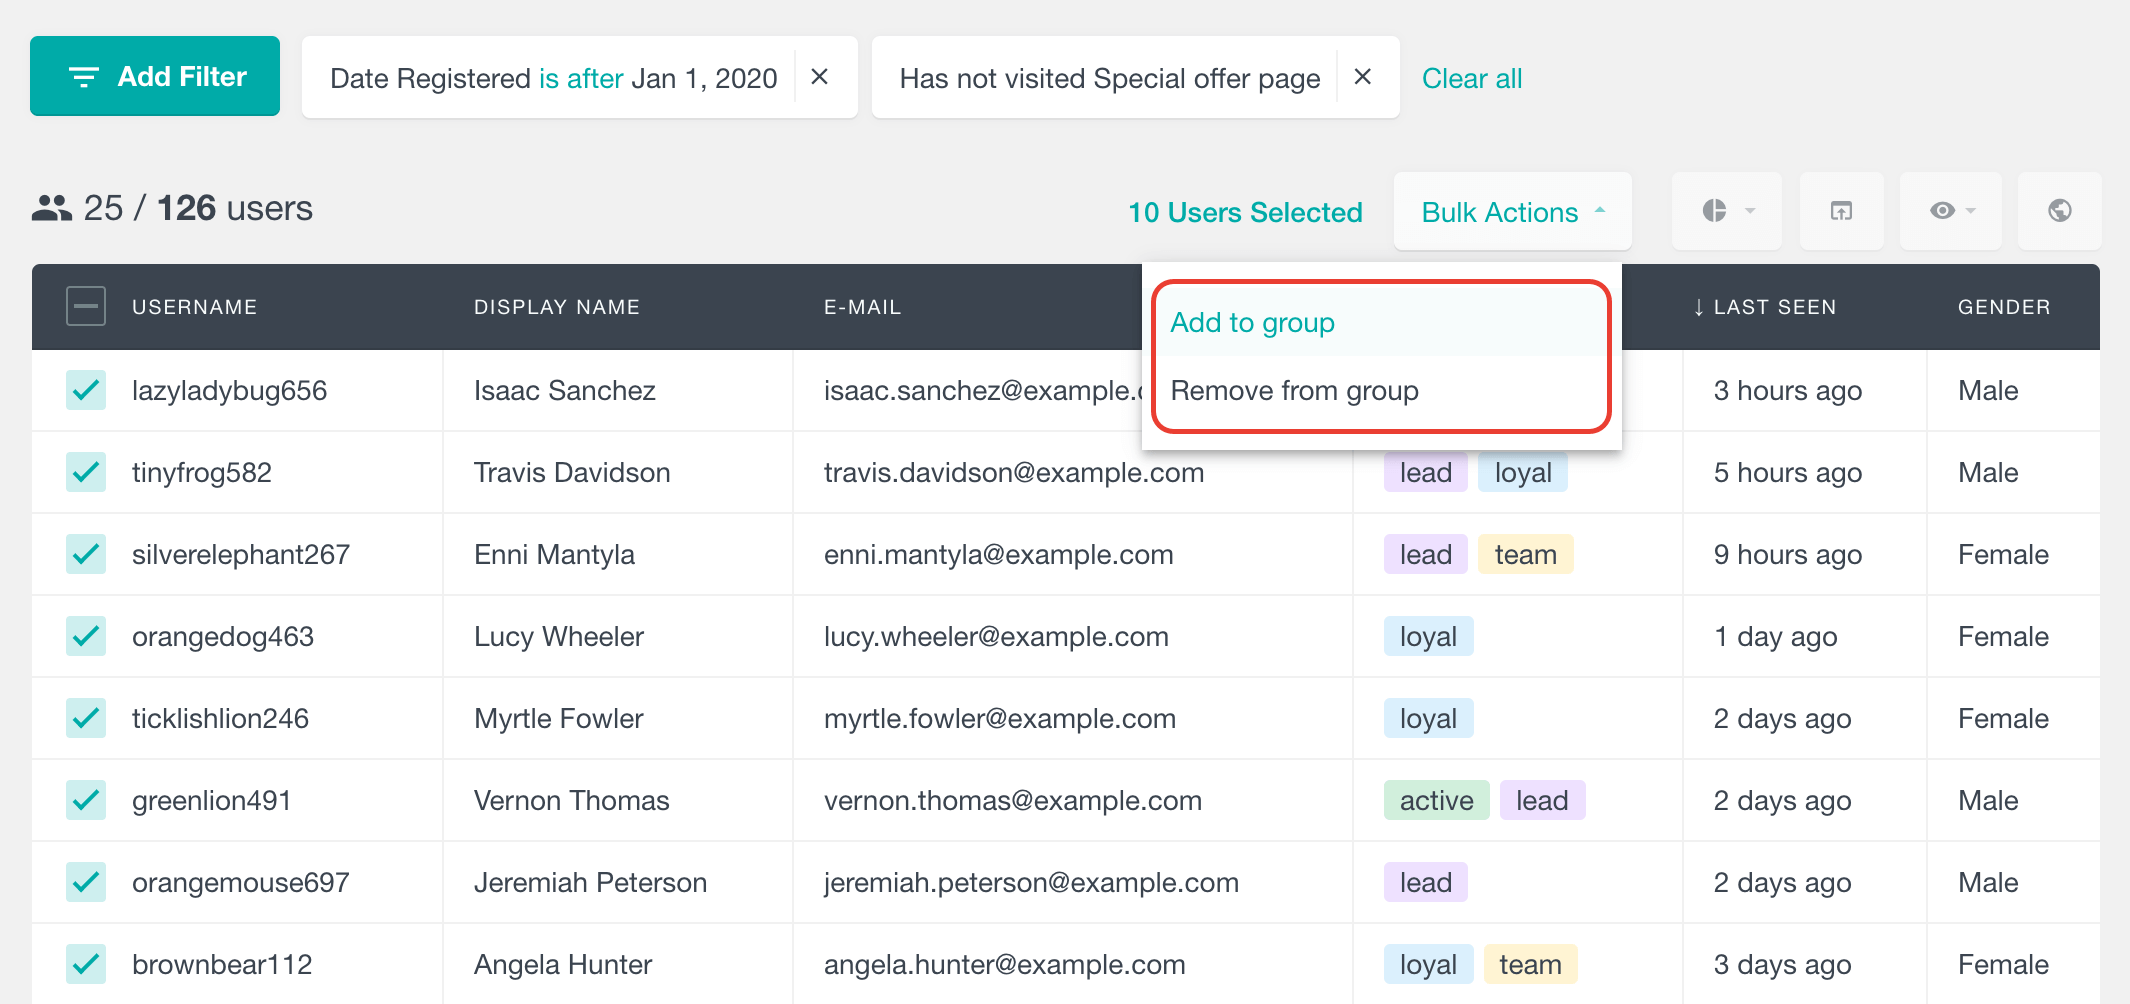This screenshot has height=1004, width=2130.
Task: Uncheck brownbear112's row checkbox
Action: click(86, 964)
